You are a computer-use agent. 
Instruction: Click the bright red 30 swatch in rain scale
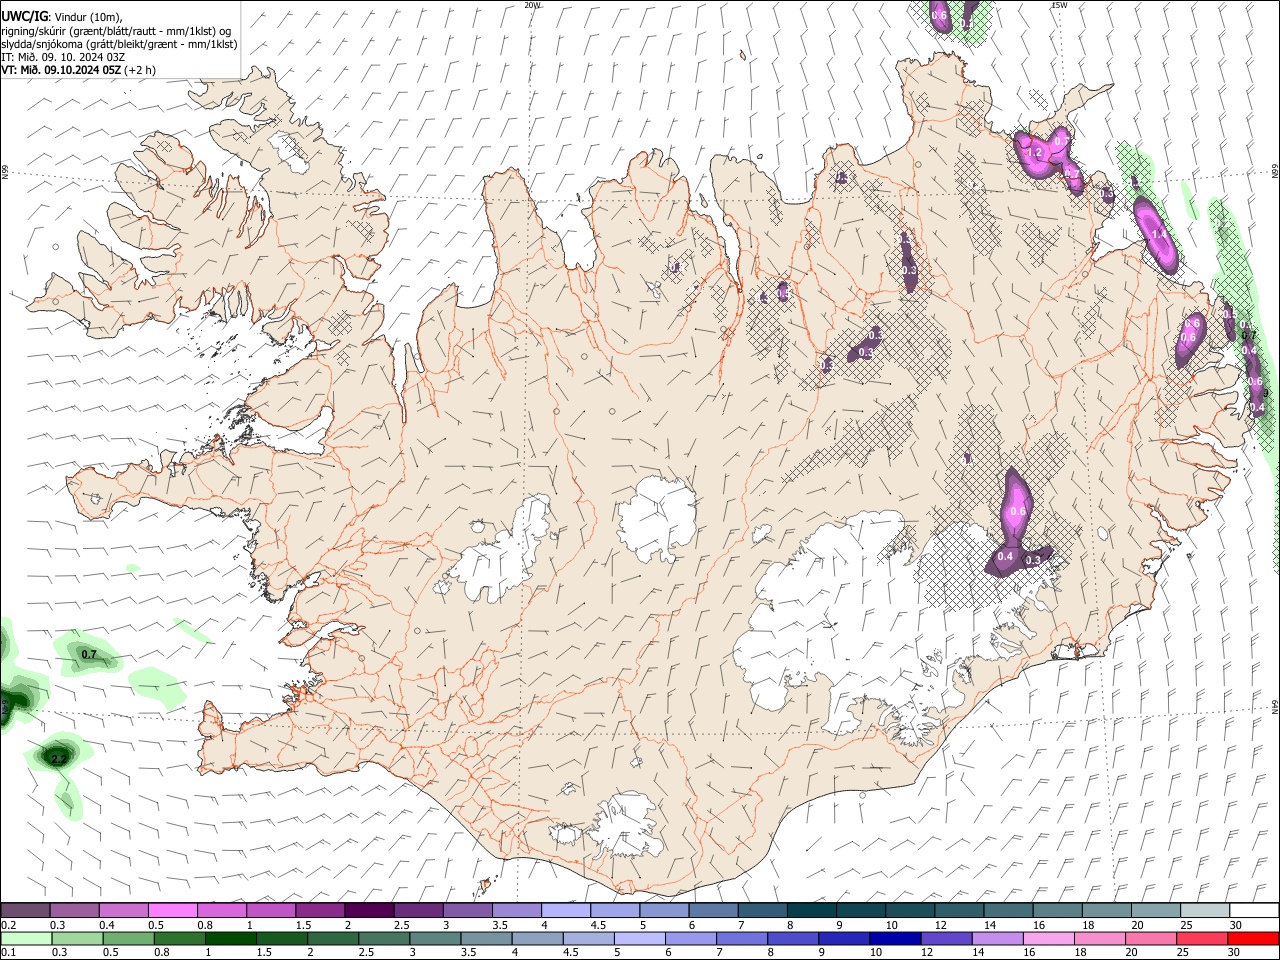point(1253,938)
